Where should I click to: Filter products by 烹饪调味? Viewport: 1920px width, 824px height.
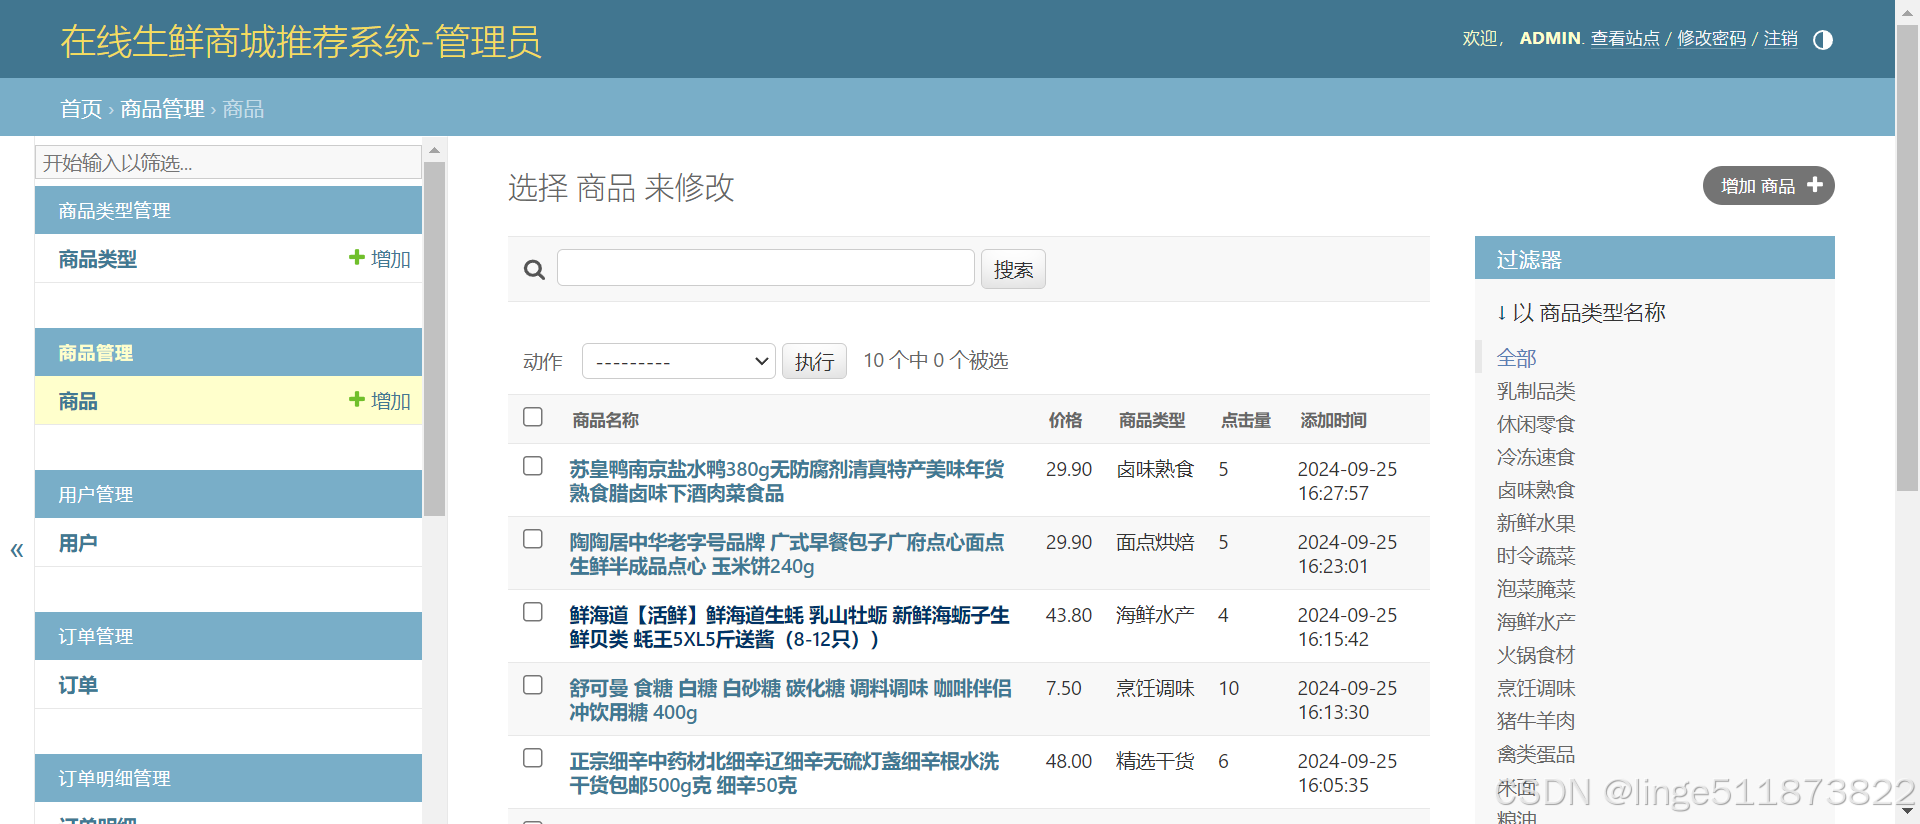point(1536,688)
